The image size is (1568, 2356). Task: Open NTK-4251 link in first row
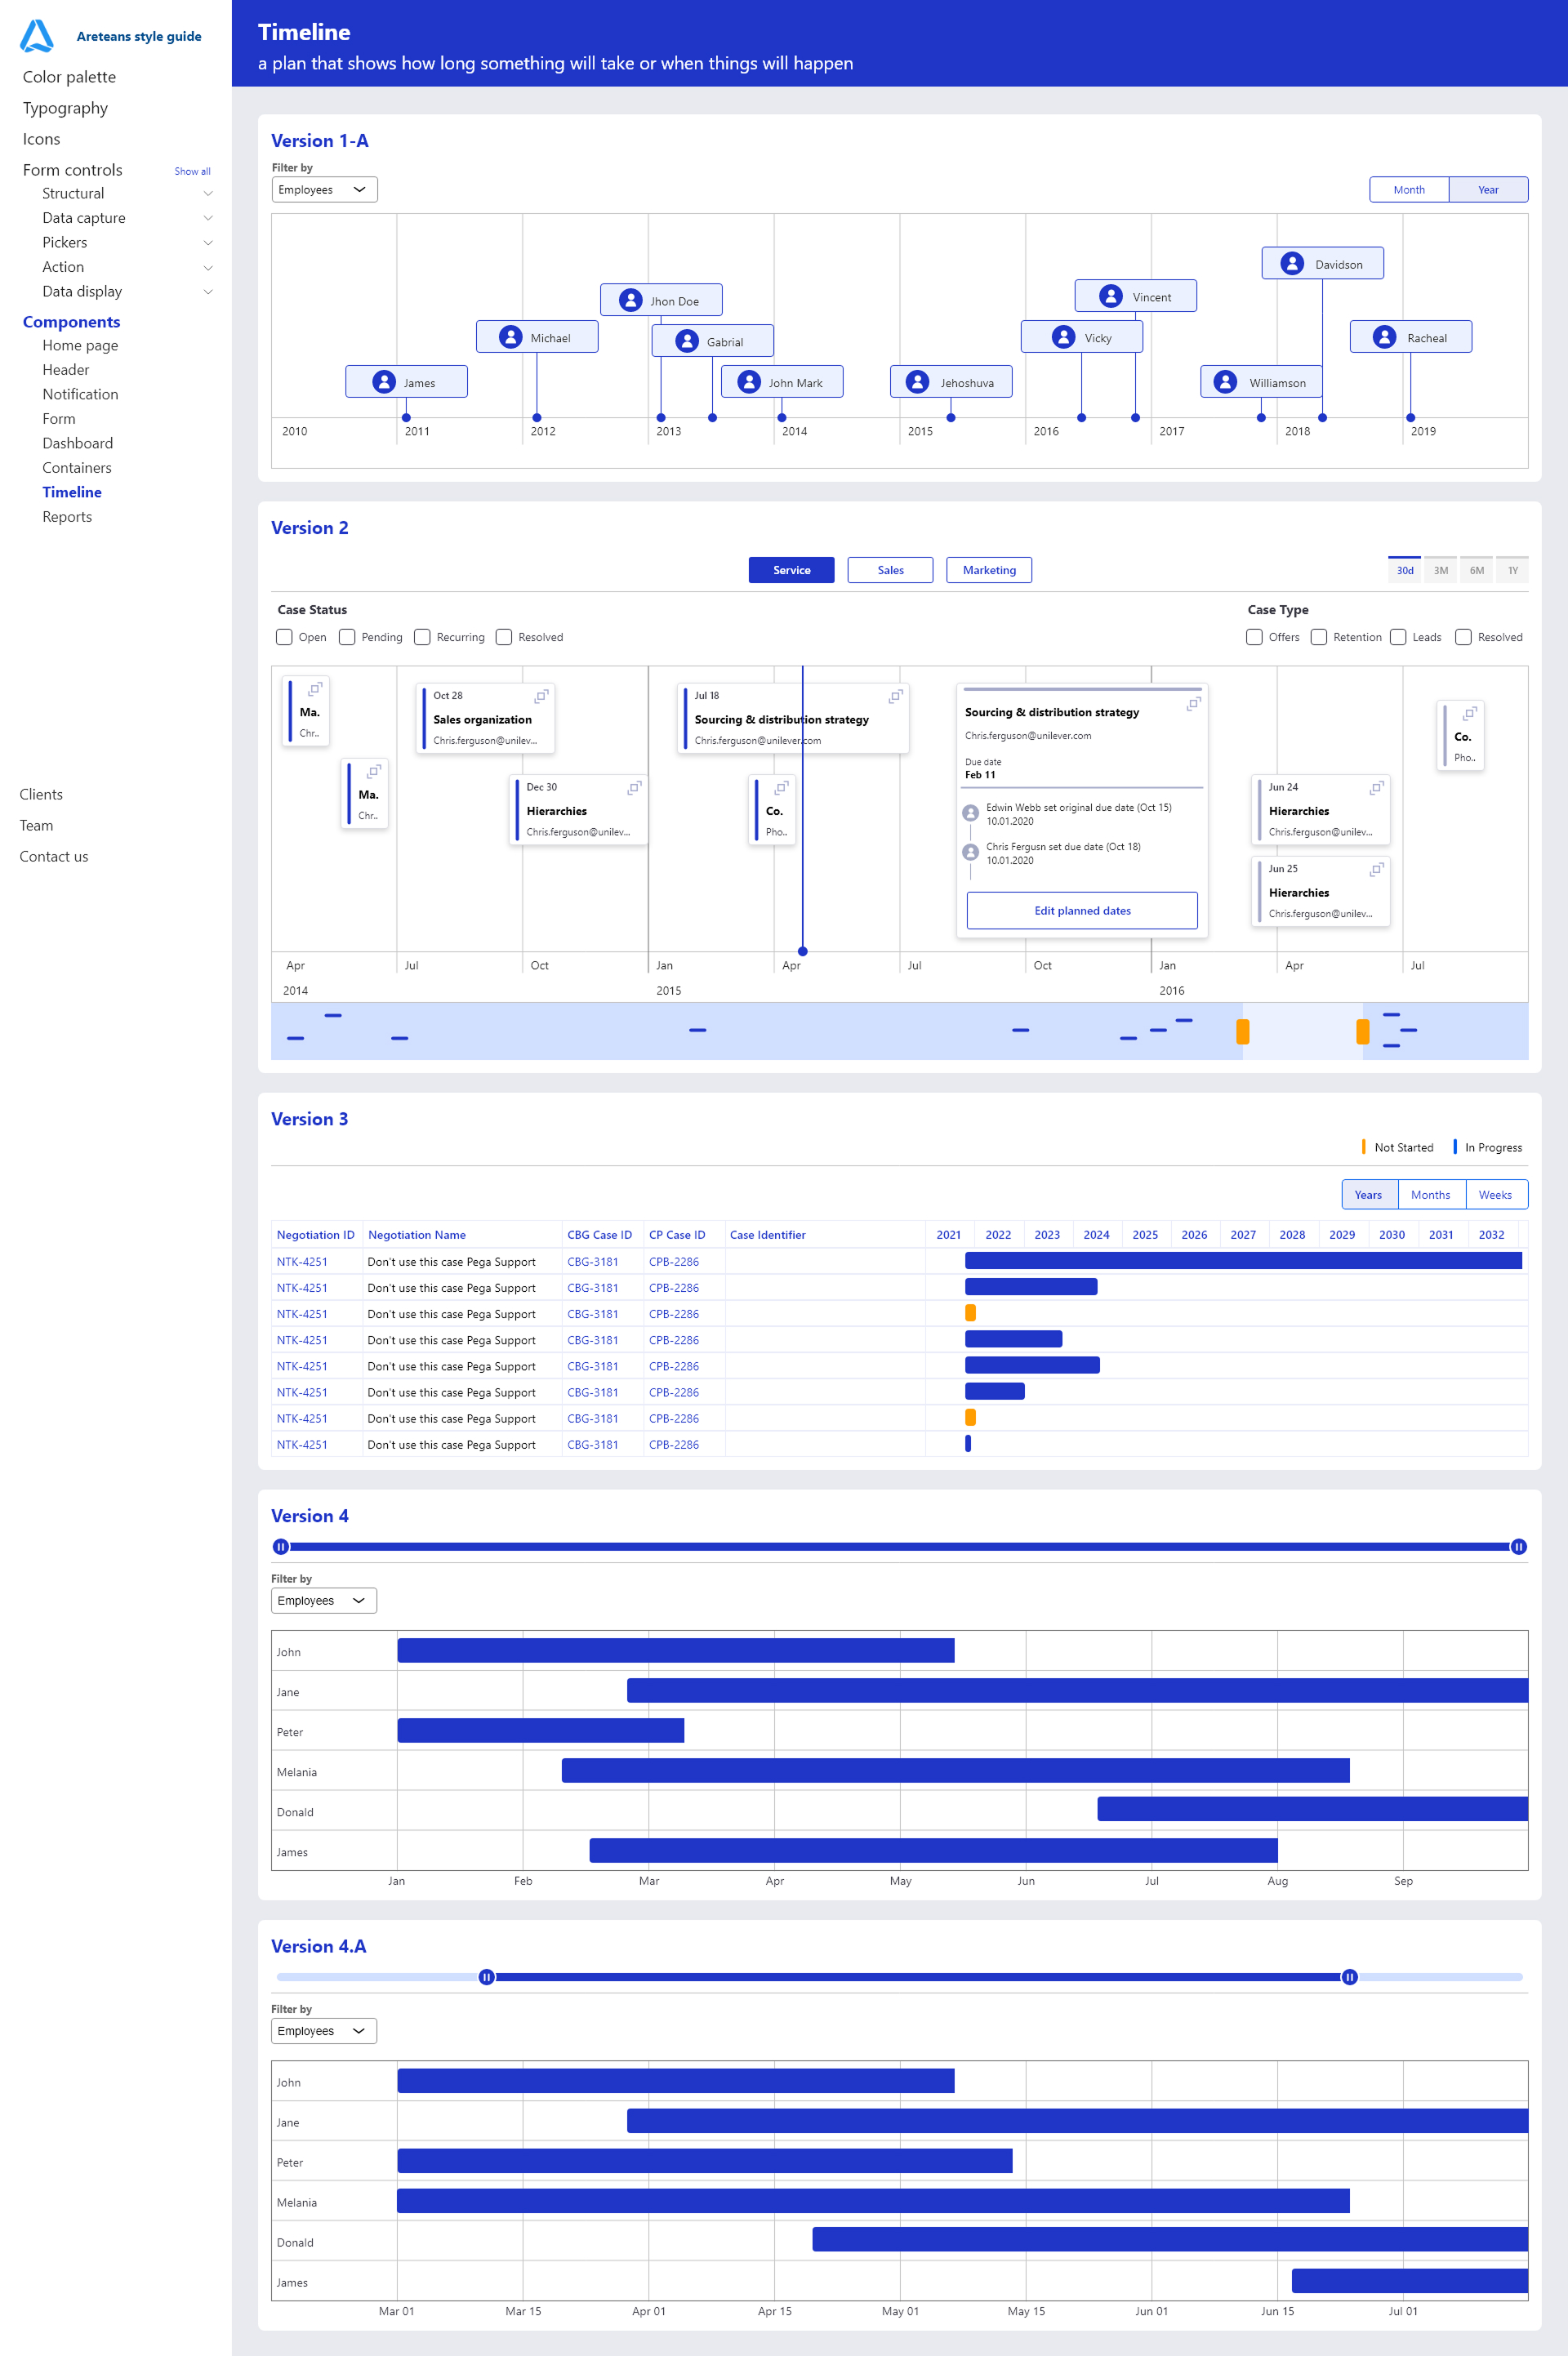pyautogui.click(x=302, y=1262)
